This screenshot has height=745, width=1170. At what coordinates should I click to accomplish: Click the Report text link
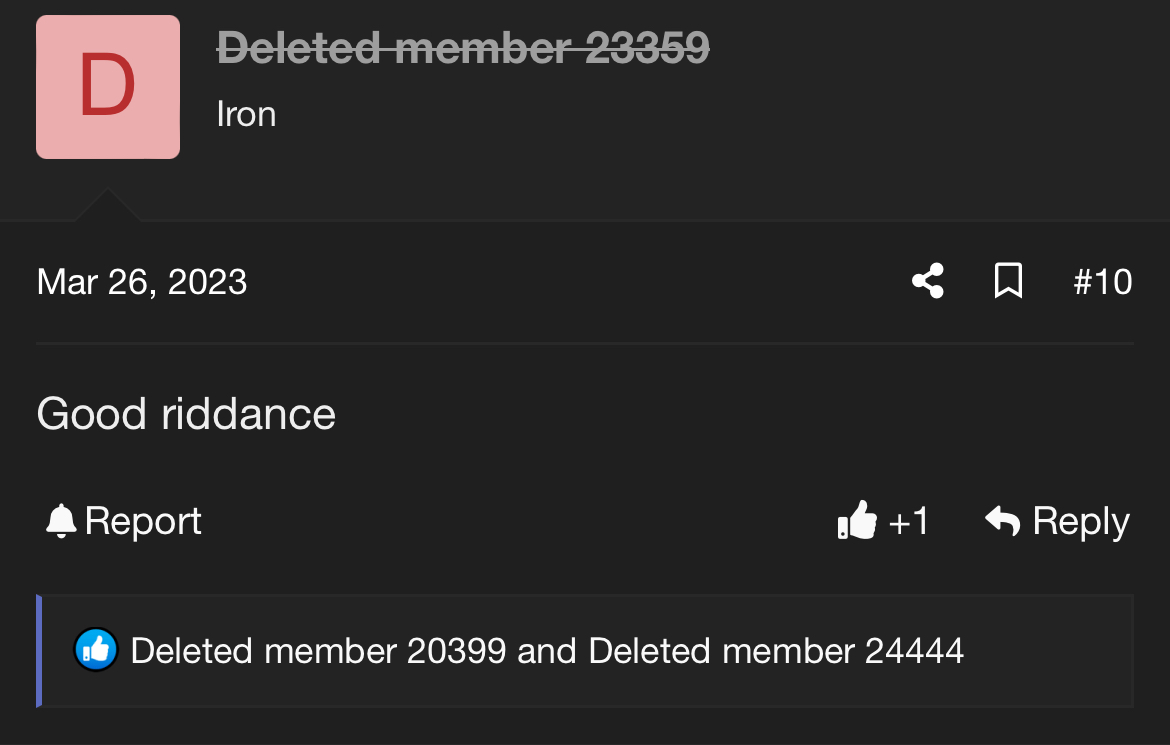[x=143, y=521]
